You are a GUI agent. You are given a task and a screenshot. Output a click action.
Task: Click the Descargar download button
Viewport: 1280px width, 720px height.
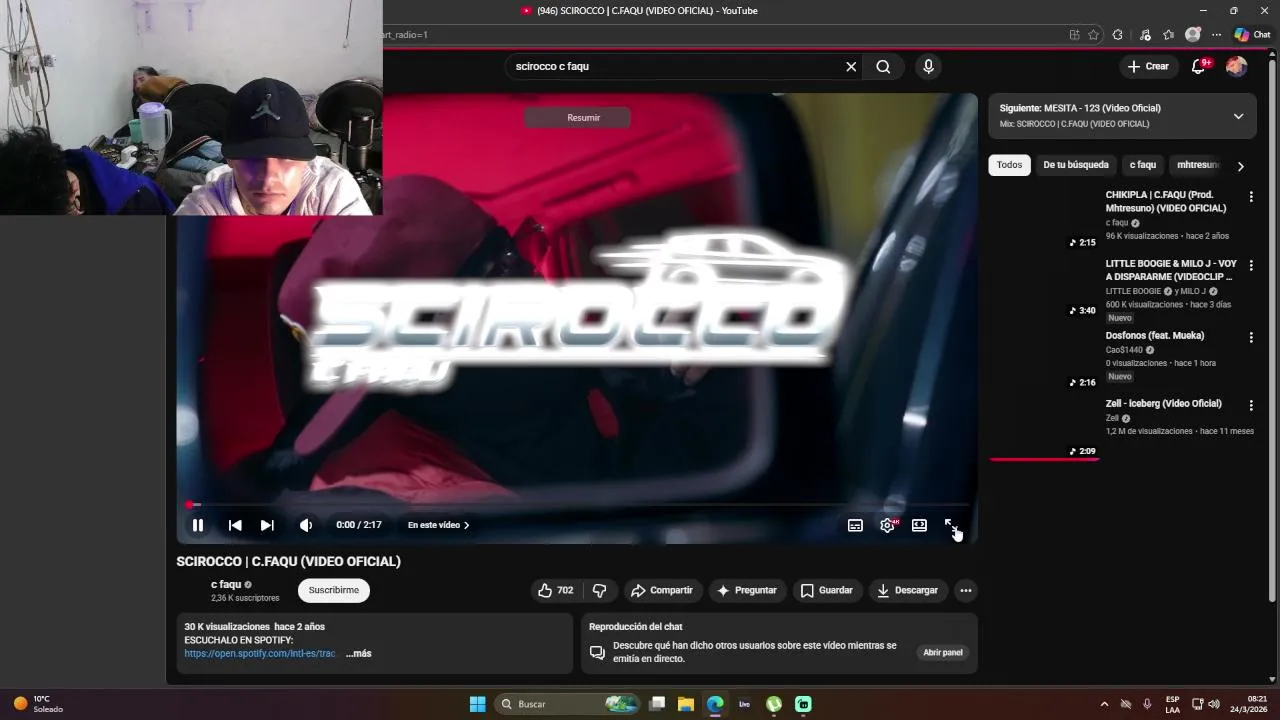907,591
